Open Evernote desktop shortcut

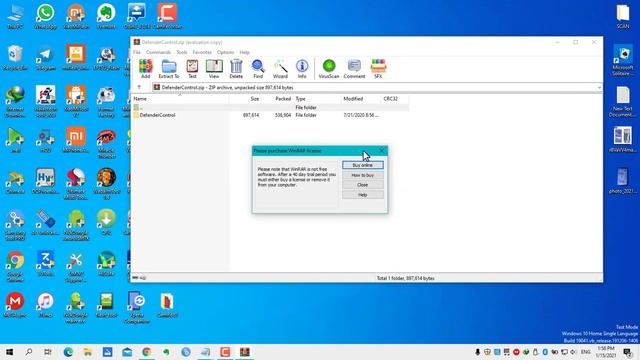pos(106,16)
